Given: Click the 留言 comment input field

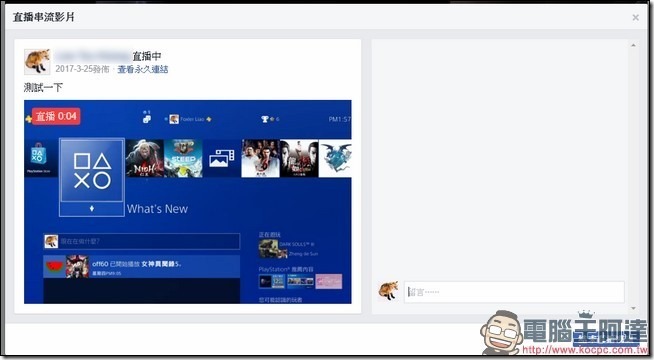Looking at the screenshot, I should [514, 292].
